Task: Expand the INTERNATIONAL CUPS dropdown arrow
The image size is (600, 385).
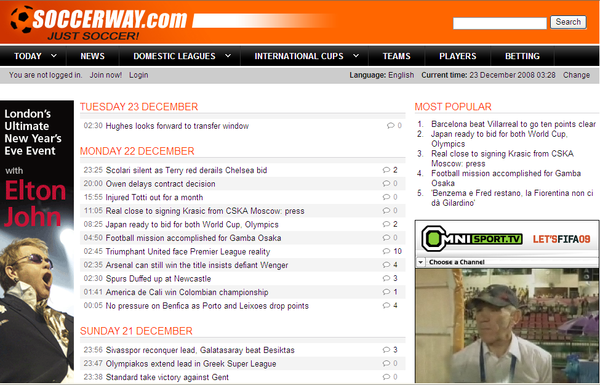Action: [356, 56]
